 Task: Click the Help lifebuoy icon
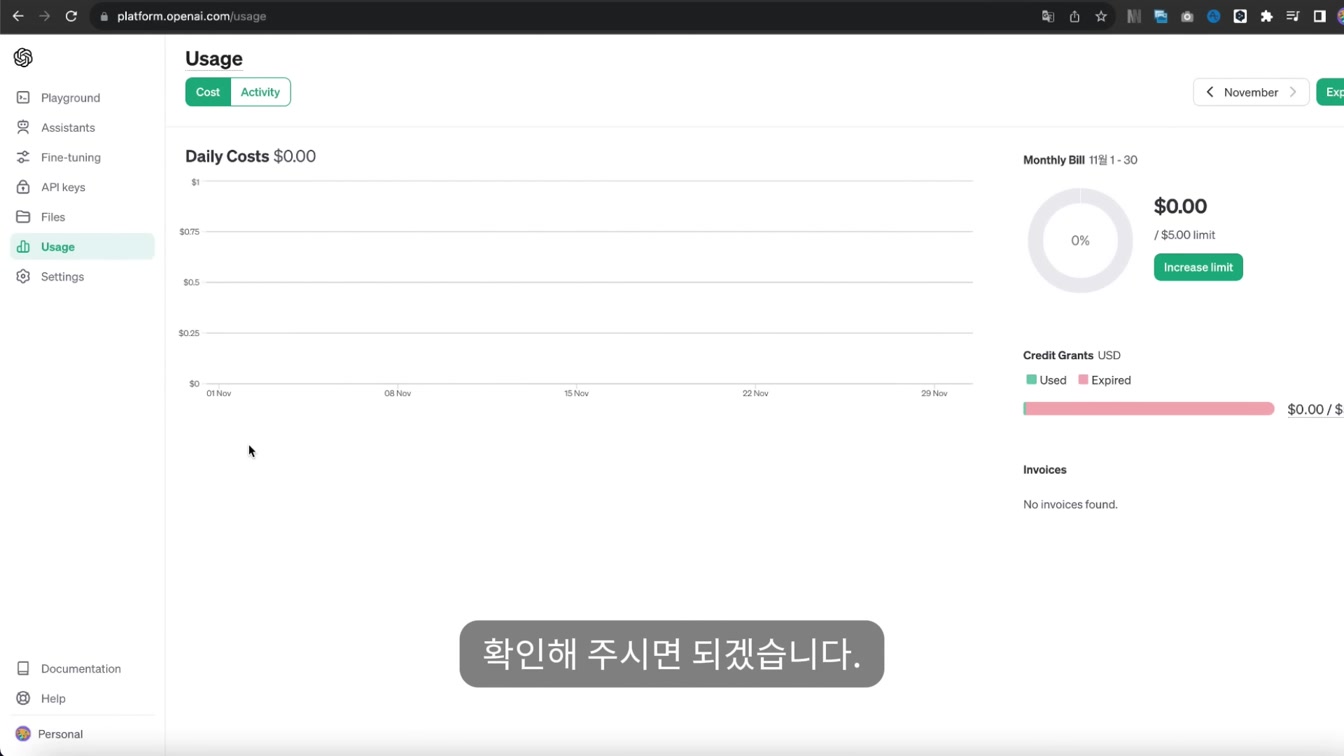(x=23, y=699)
